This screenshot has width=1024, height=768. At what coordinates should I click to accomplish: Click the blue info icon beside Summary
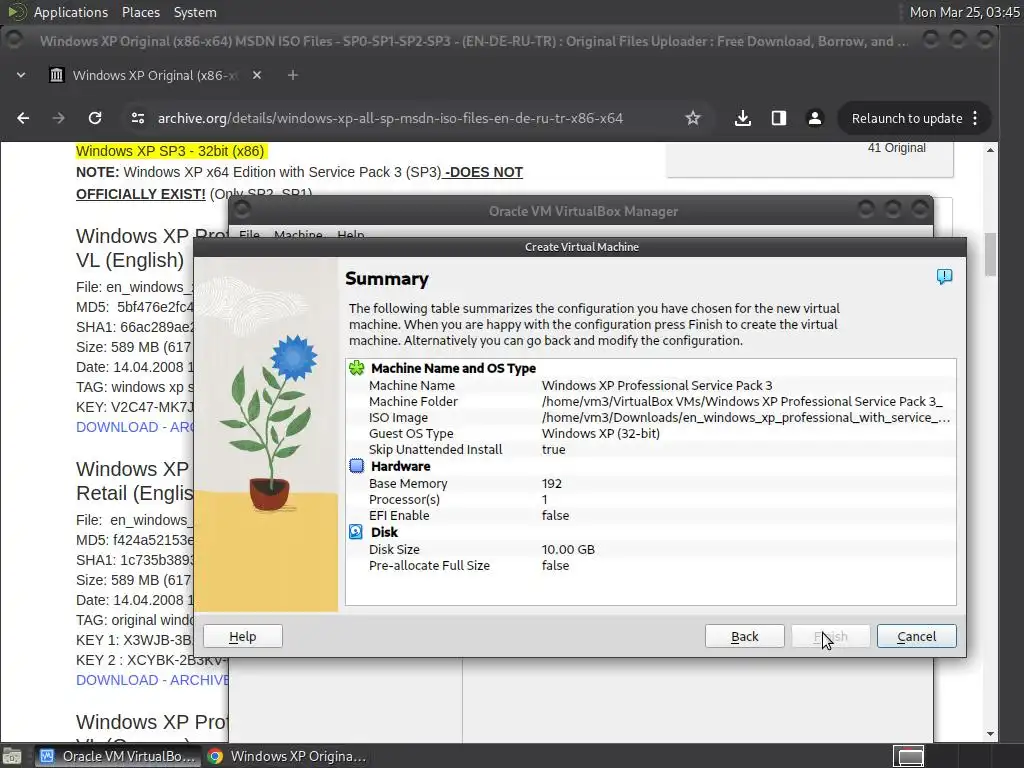point(944,276)
